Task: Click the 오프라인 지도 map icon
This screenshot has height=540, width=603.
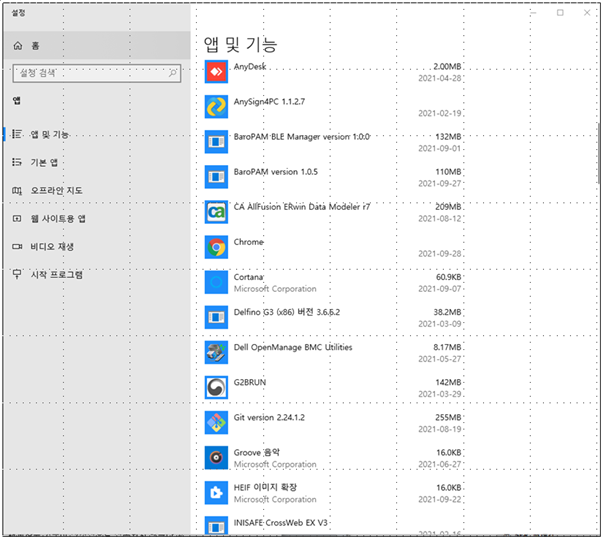Action: click(17, 190)
